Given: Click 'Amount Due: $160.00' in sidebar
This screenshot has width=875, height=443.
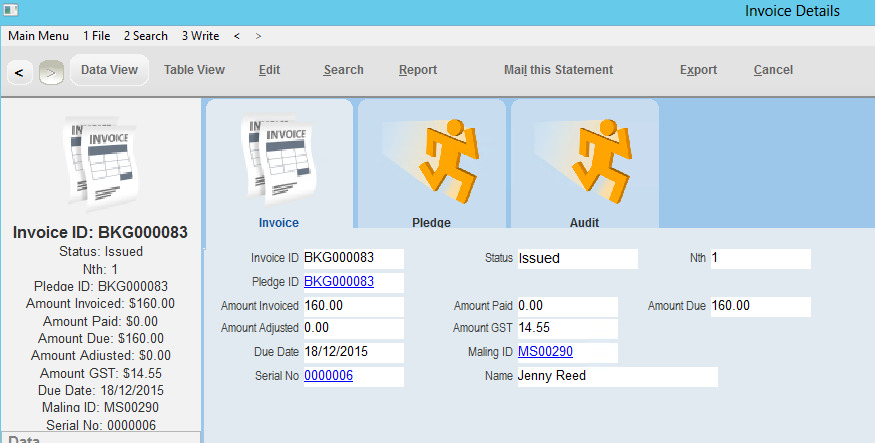Looking at the screenshot, I should [x=101, y=339].
